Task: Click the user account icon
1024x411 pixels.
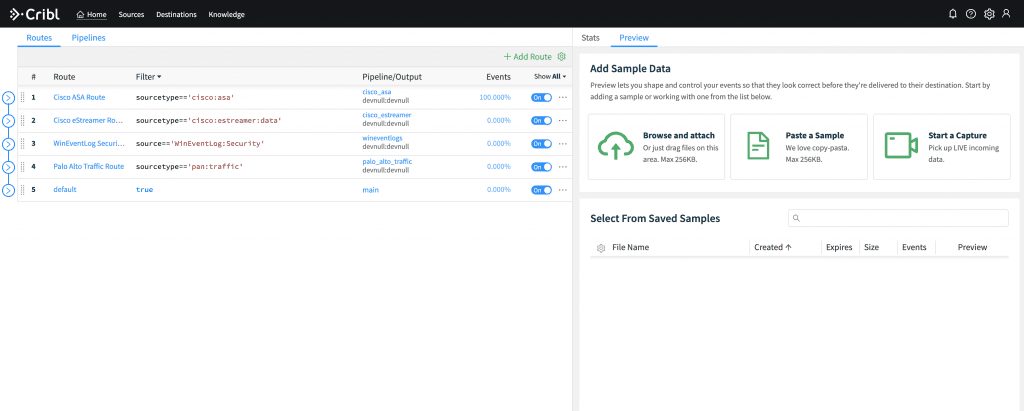Action: (x=1007, y=14)
